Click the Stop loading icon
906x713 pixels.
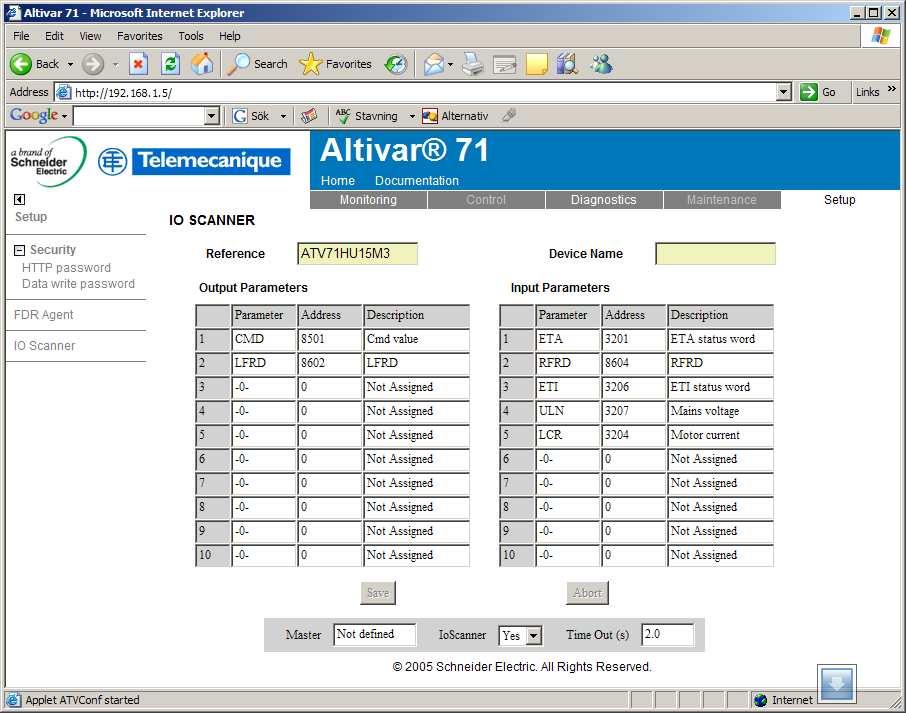click(138, 64)
